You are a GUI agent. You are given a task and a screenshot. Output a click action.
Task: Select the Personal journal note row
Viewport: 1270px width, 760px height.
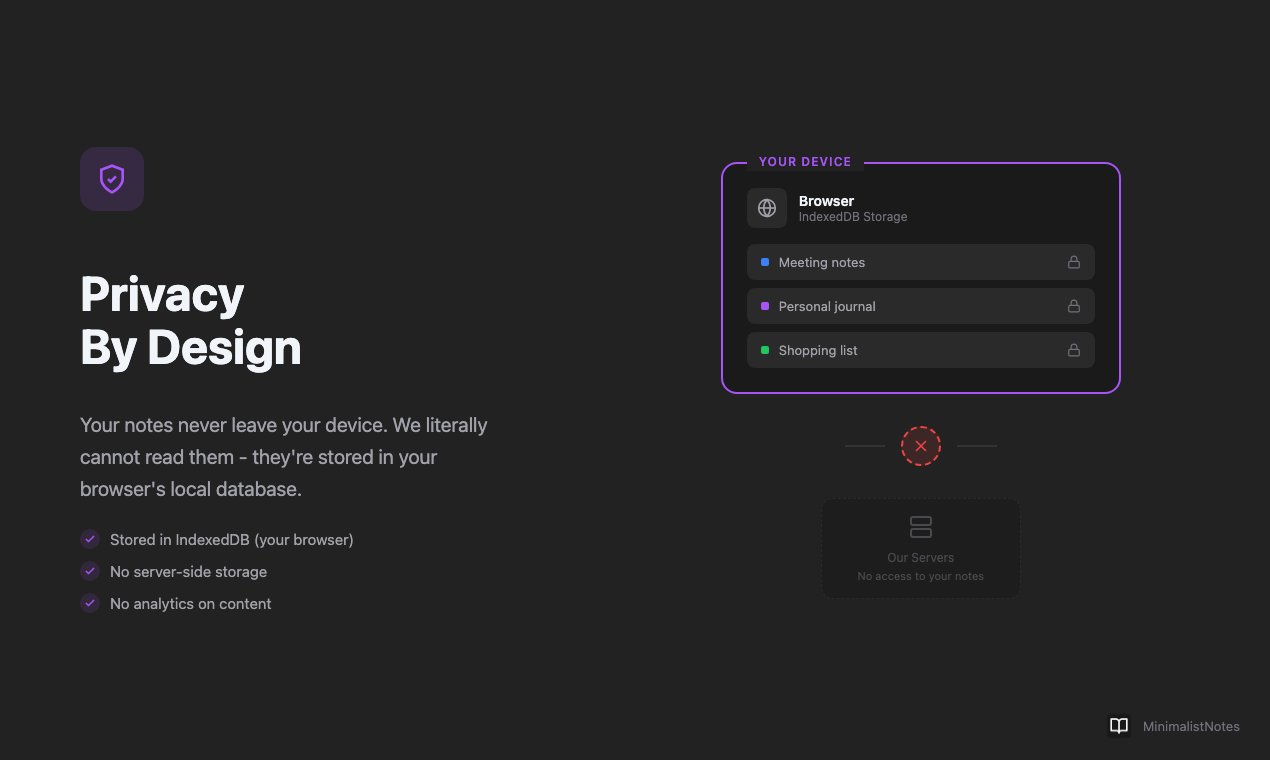[x=920, y=306]
